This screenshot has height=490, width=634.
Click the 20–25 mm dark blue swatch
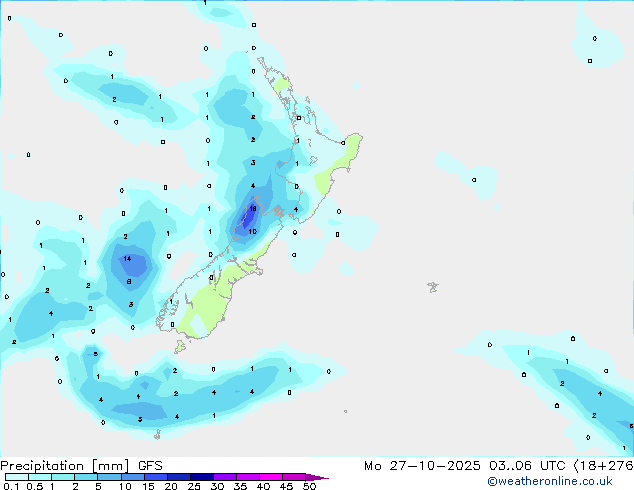pos(179,477)
